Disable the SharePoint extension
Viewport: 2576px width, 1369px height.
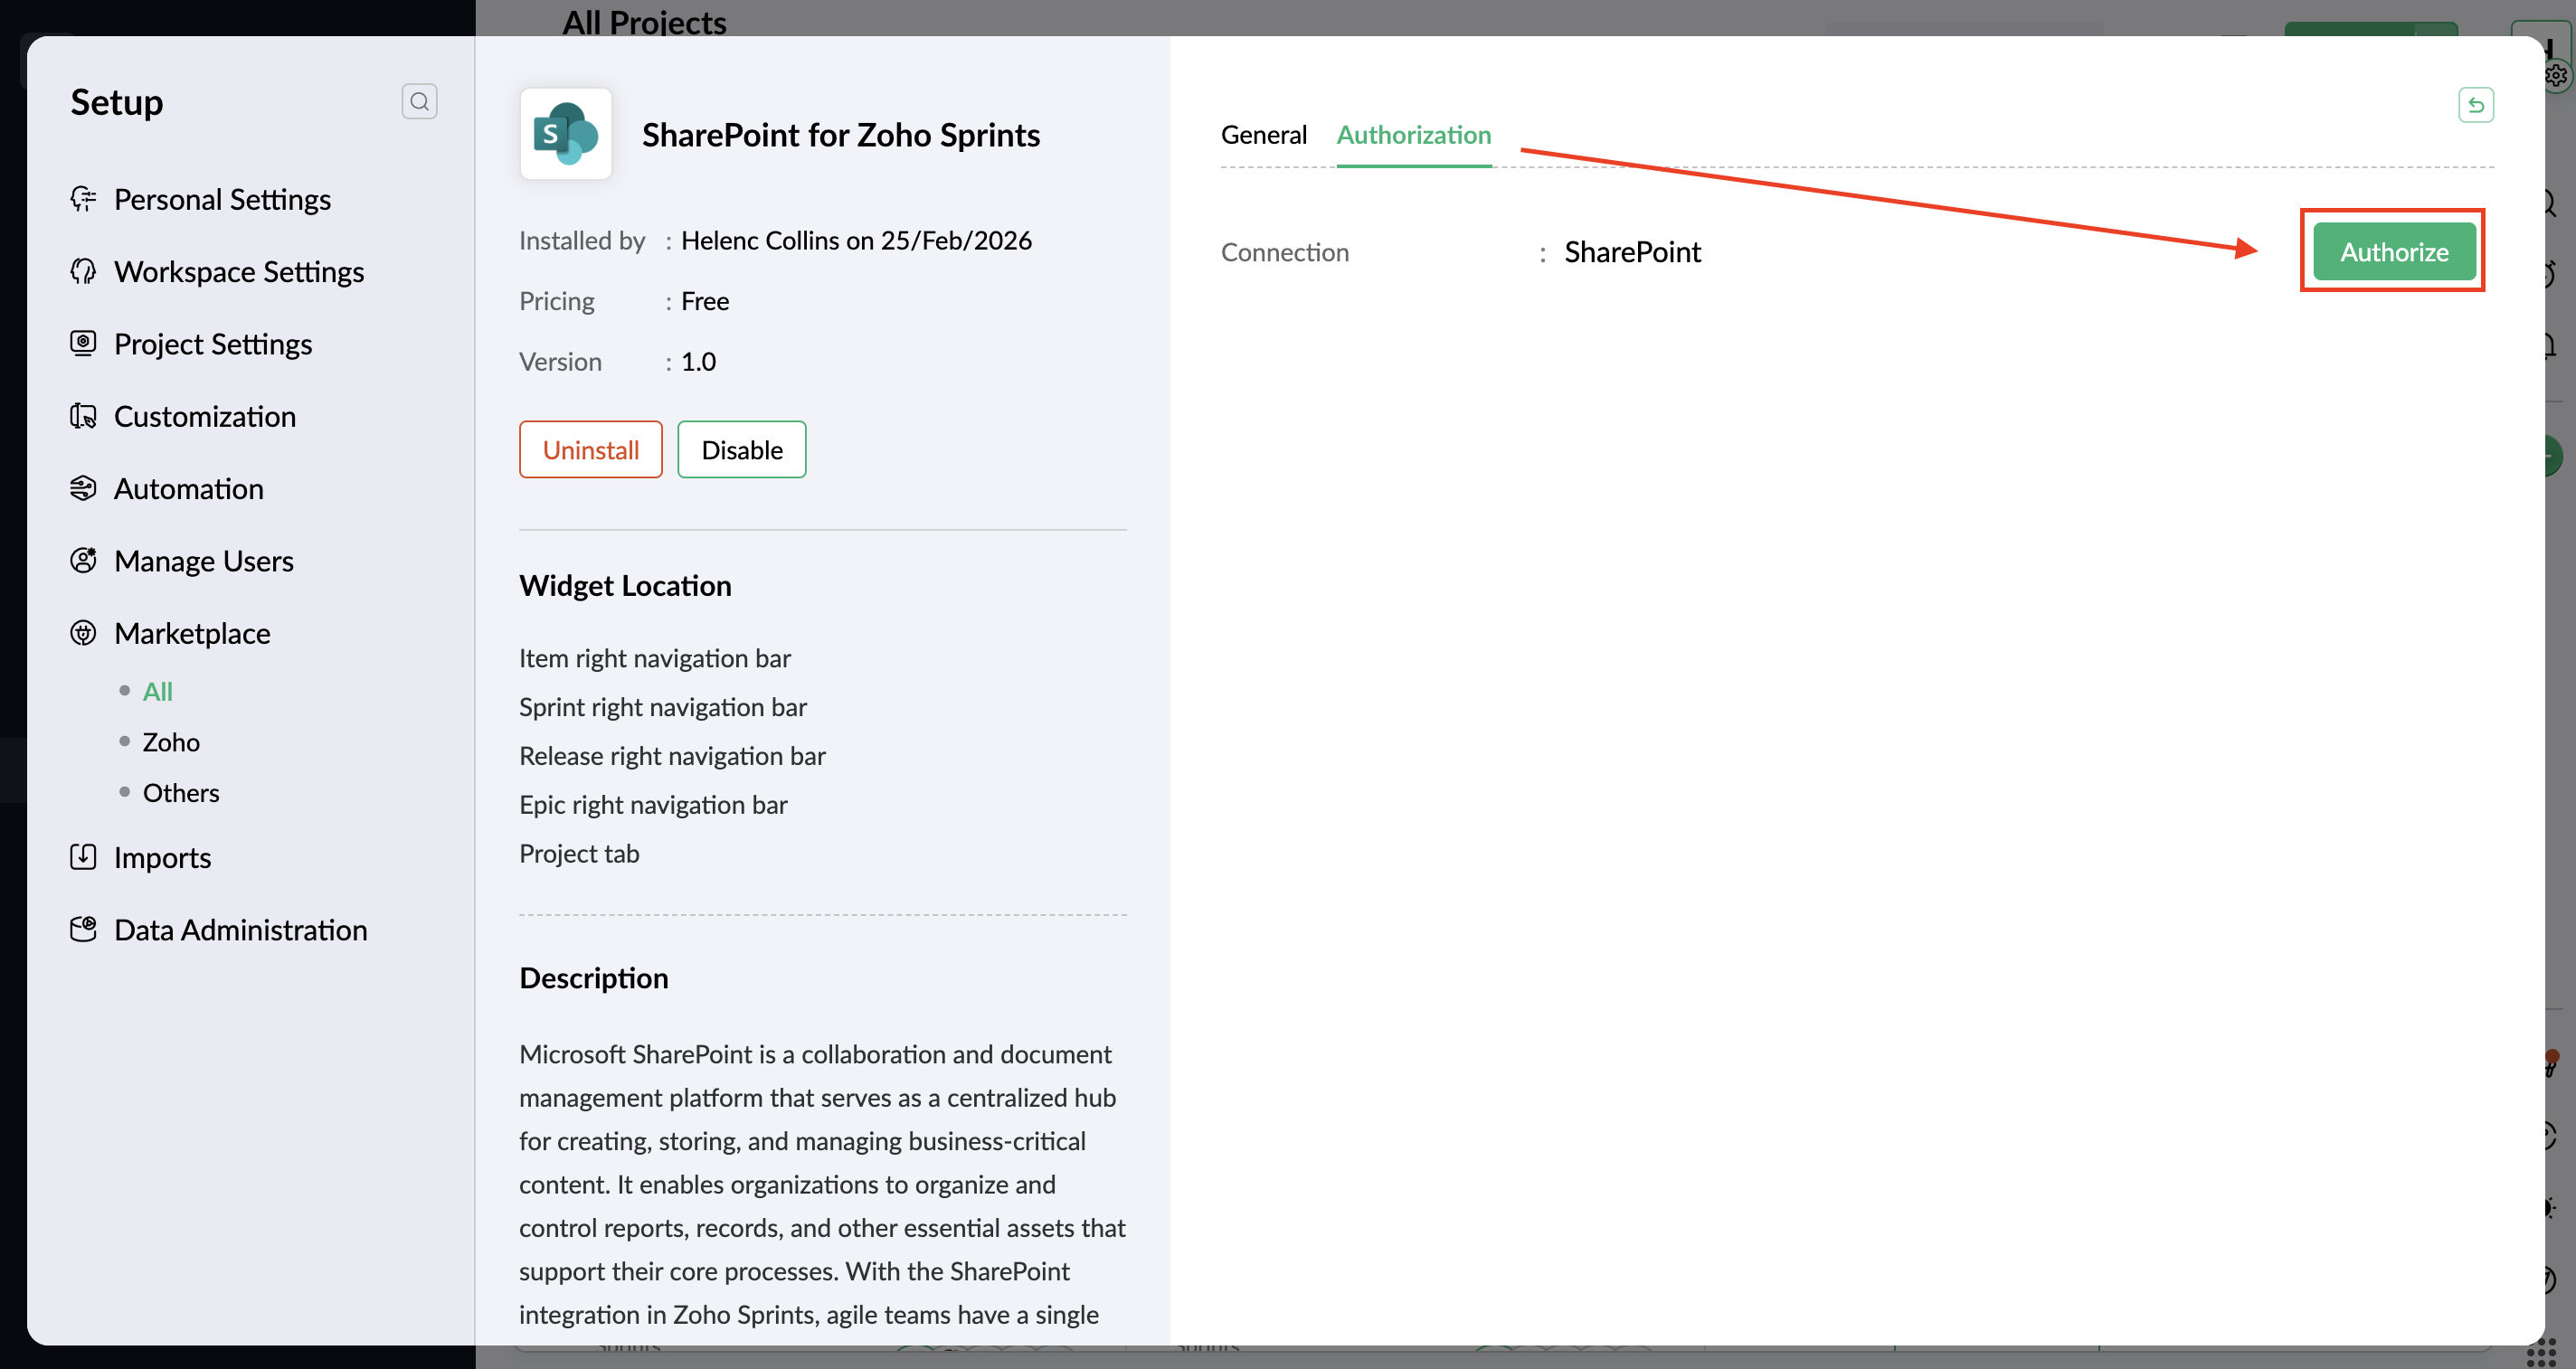pyautogui.click(x=741, y=449)
